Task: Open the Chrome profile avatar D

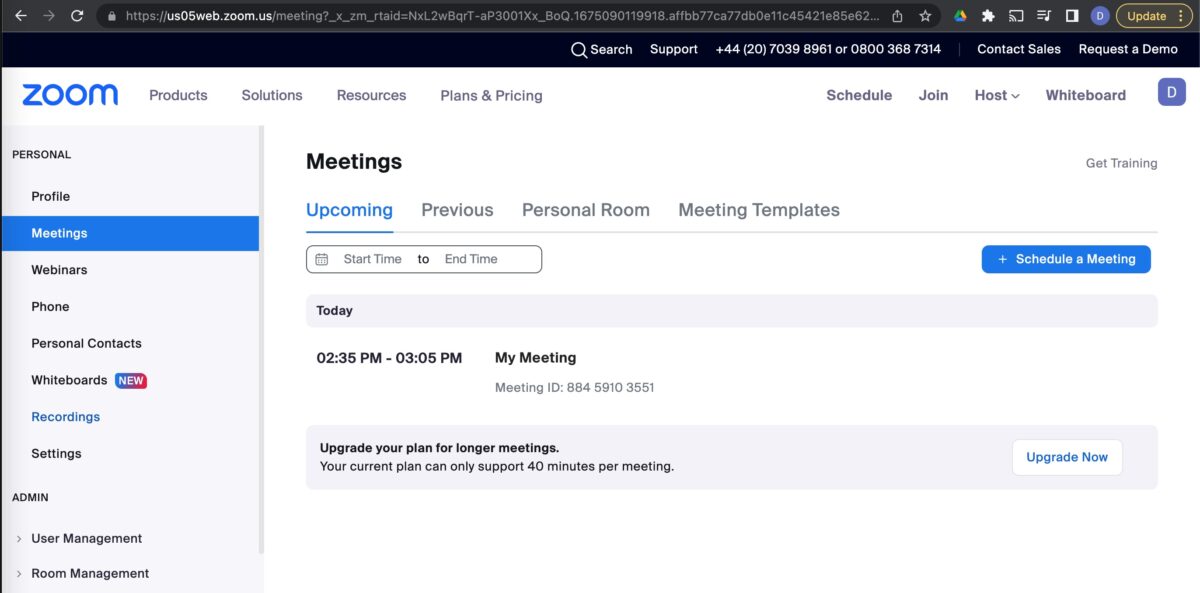Action: 1100,16
